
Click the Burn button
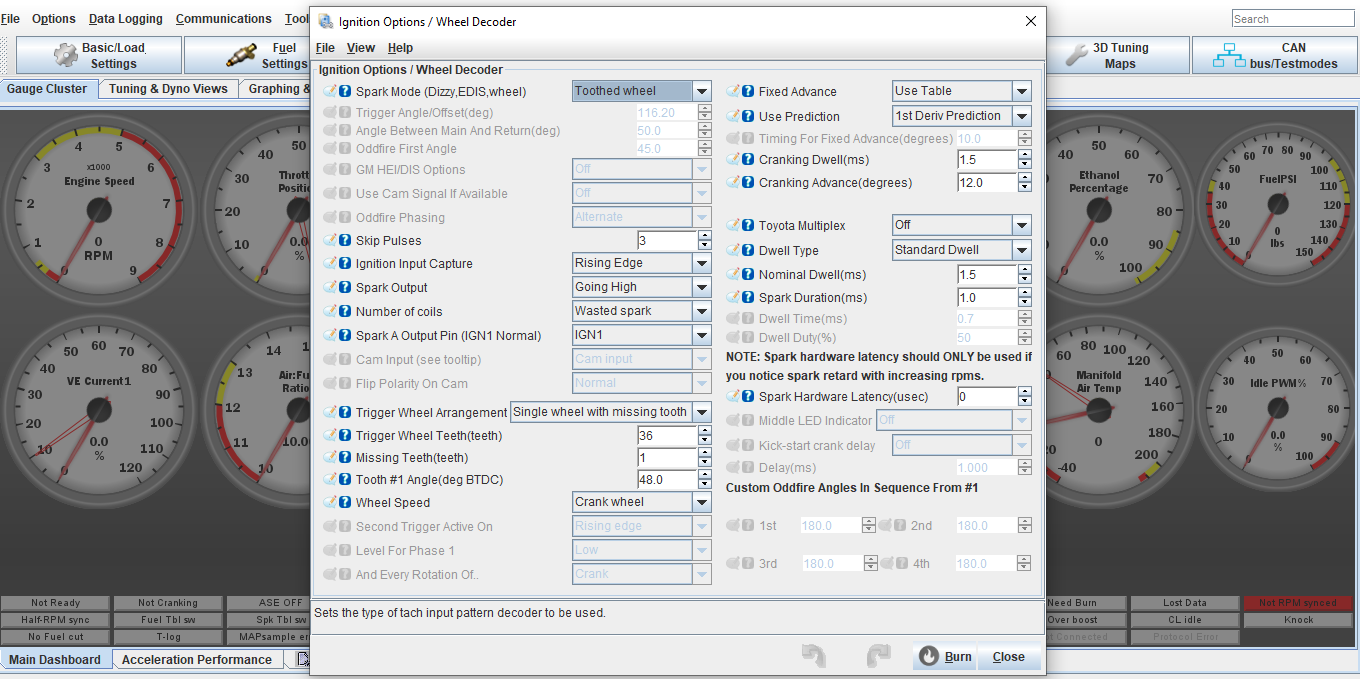coord(946,657)
